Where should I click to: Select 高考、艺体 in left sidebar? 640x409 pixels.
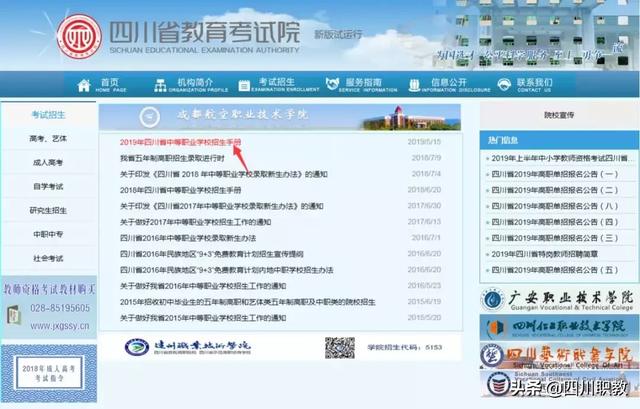click(48, 139)
